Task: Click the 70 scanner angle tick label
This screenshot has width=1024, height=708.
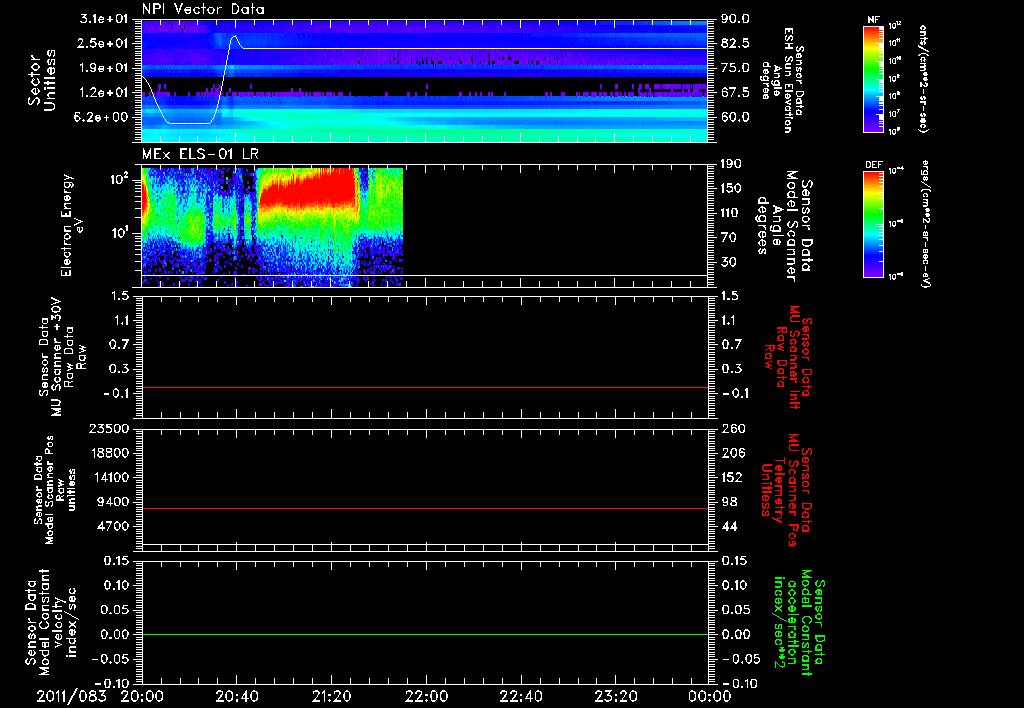Action: (728, 238)
